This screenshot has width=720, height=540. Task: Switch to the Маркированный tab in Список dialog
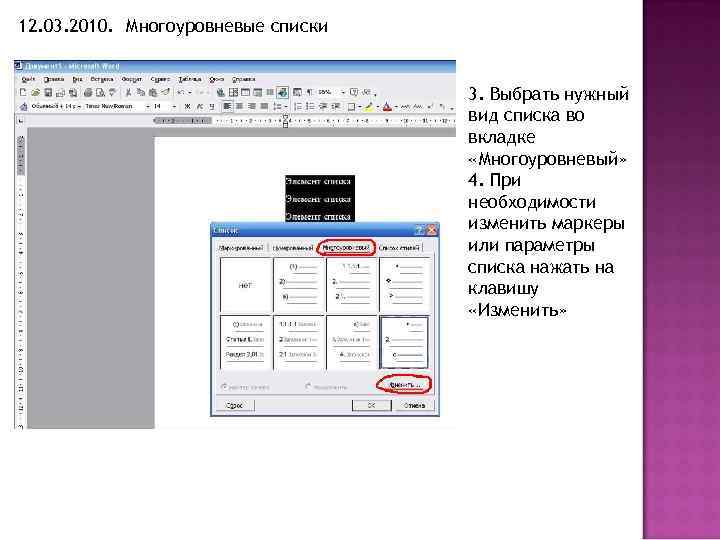tap(241, 248)
